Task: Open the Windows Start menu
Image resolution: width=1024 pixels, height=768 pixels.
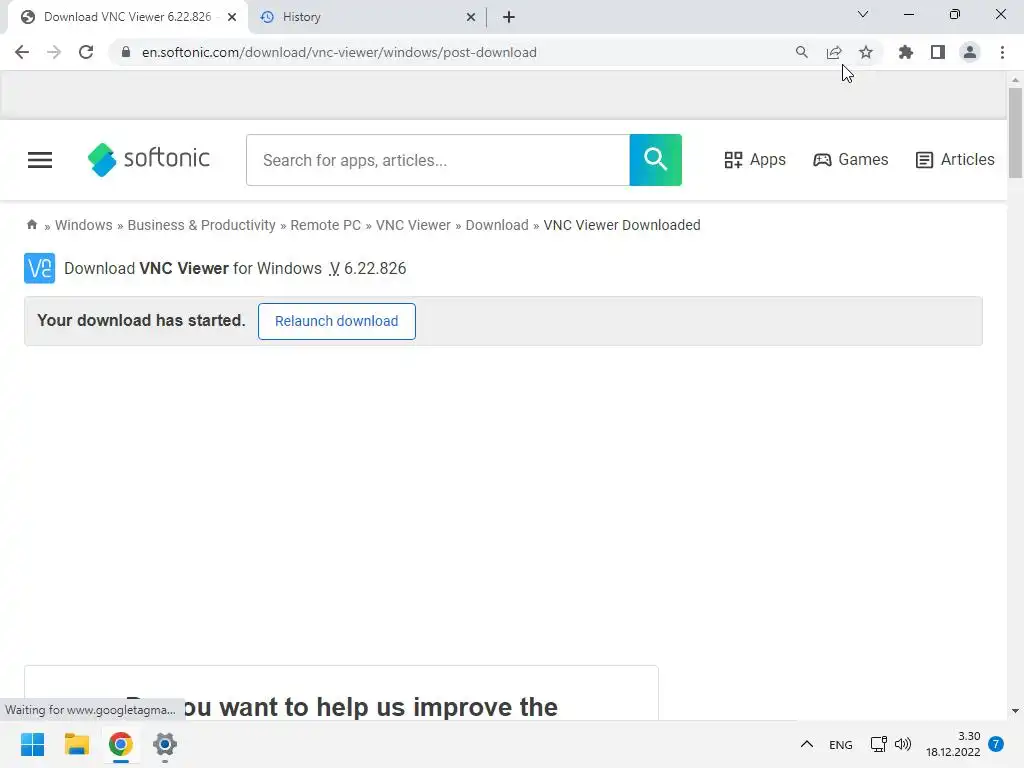Action: tap(33, 744)
